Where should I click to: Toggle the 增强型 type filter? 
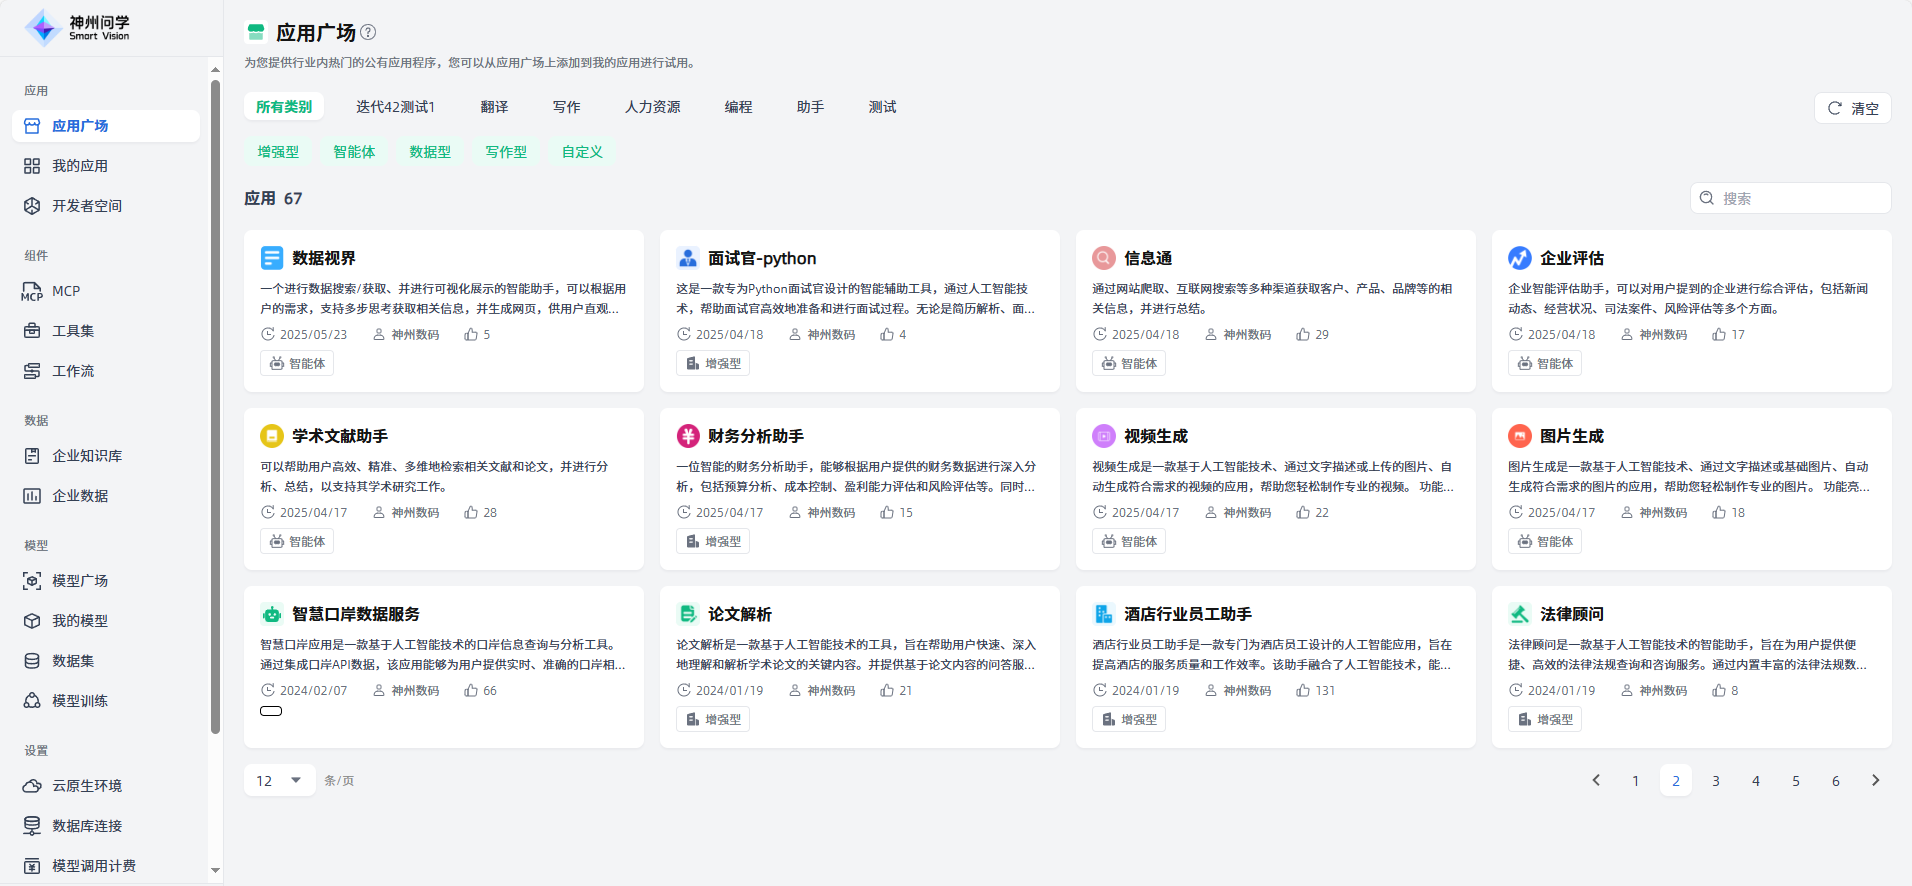(x=278, y=152)
